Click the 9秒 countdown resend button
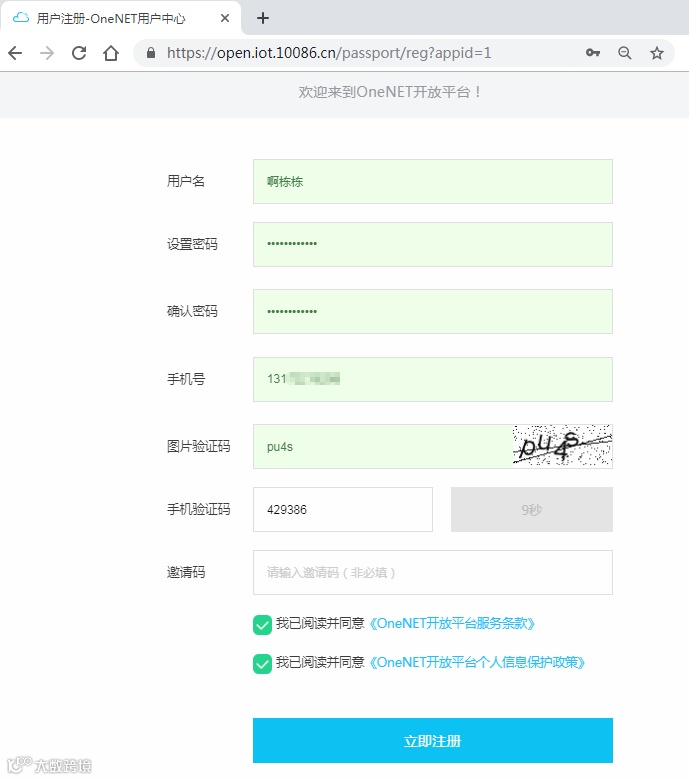The width and height of the screenshot is (689, 780). pyautogui.click(x=532, y=509)
